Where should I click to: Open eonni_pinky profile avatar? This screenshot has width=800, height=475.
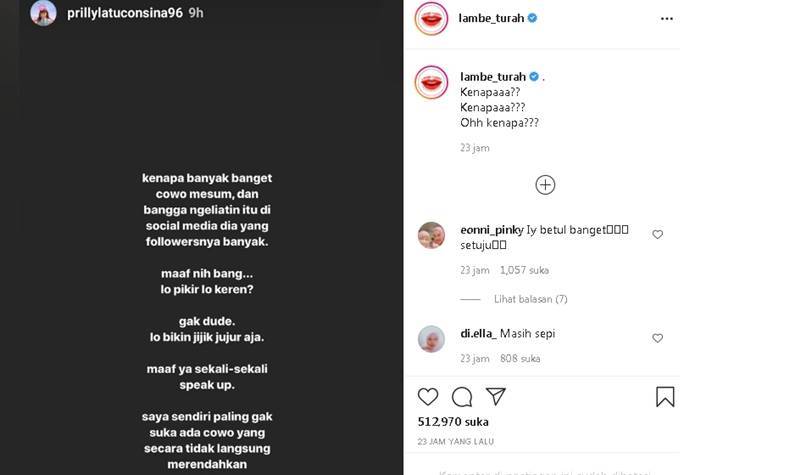[431, 235]
